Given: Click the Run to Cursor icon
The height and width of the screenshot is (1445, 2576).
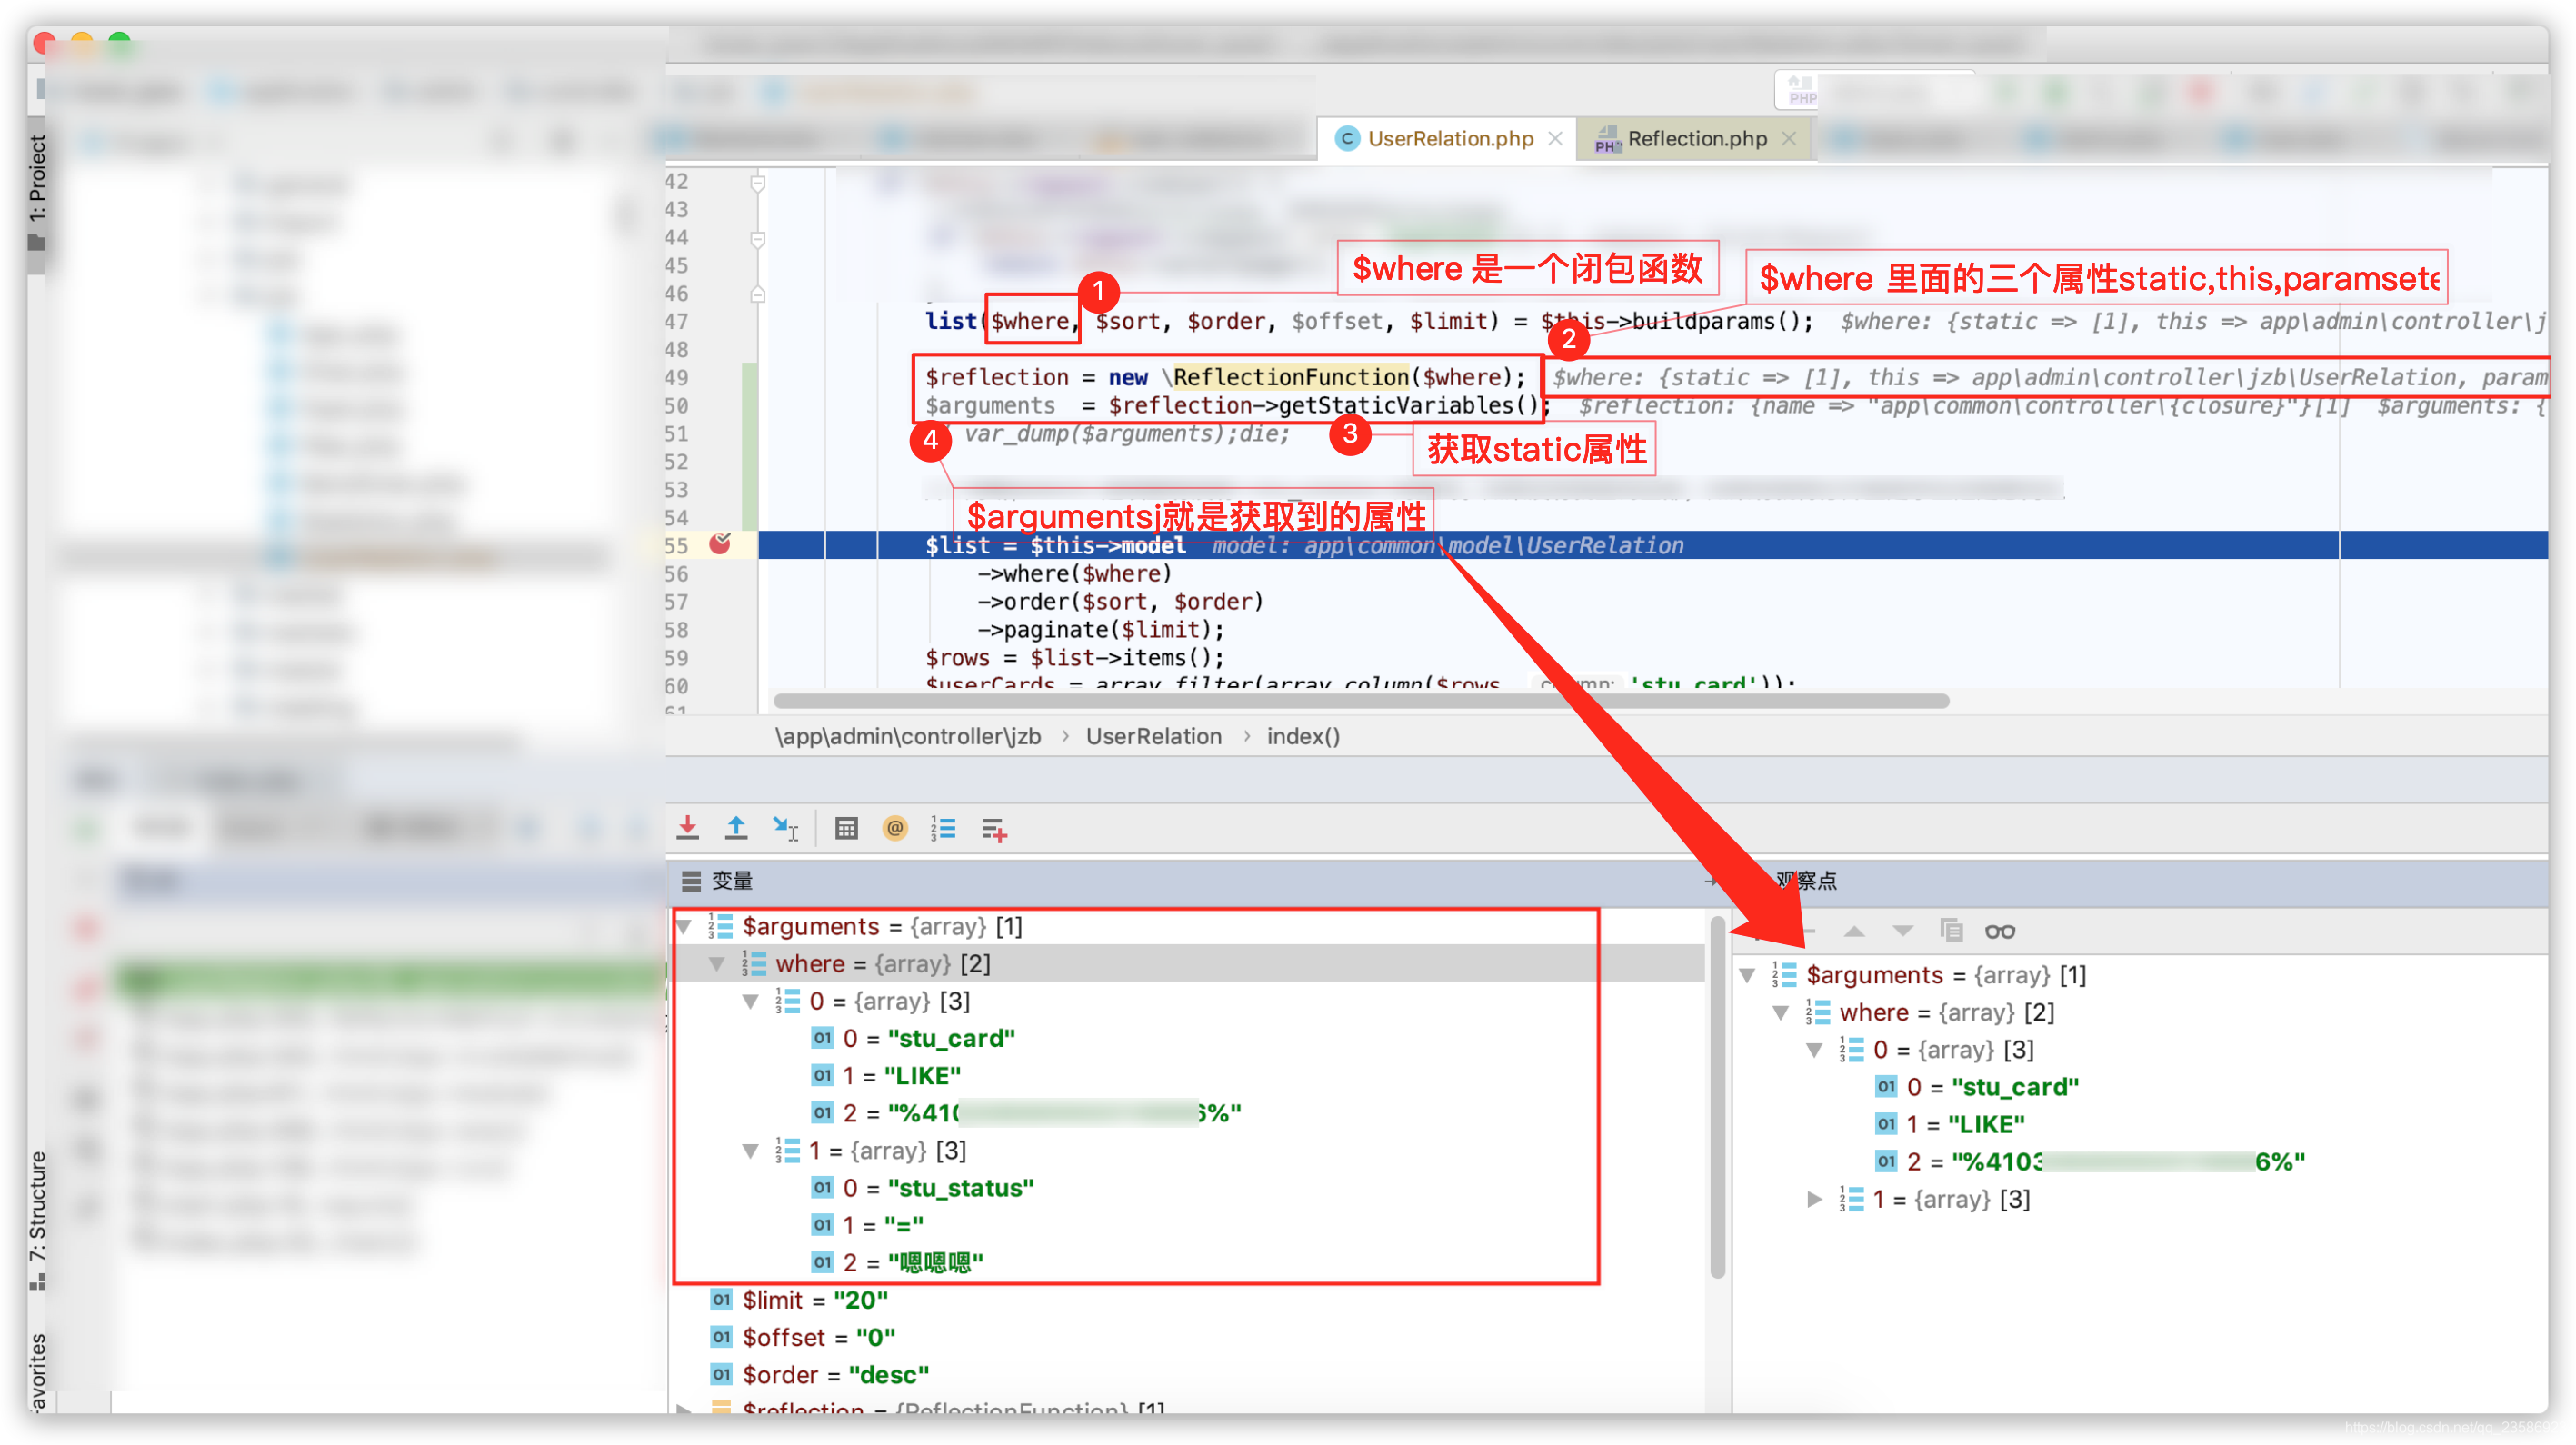Looking at the screenshot, I should point(786,828).
